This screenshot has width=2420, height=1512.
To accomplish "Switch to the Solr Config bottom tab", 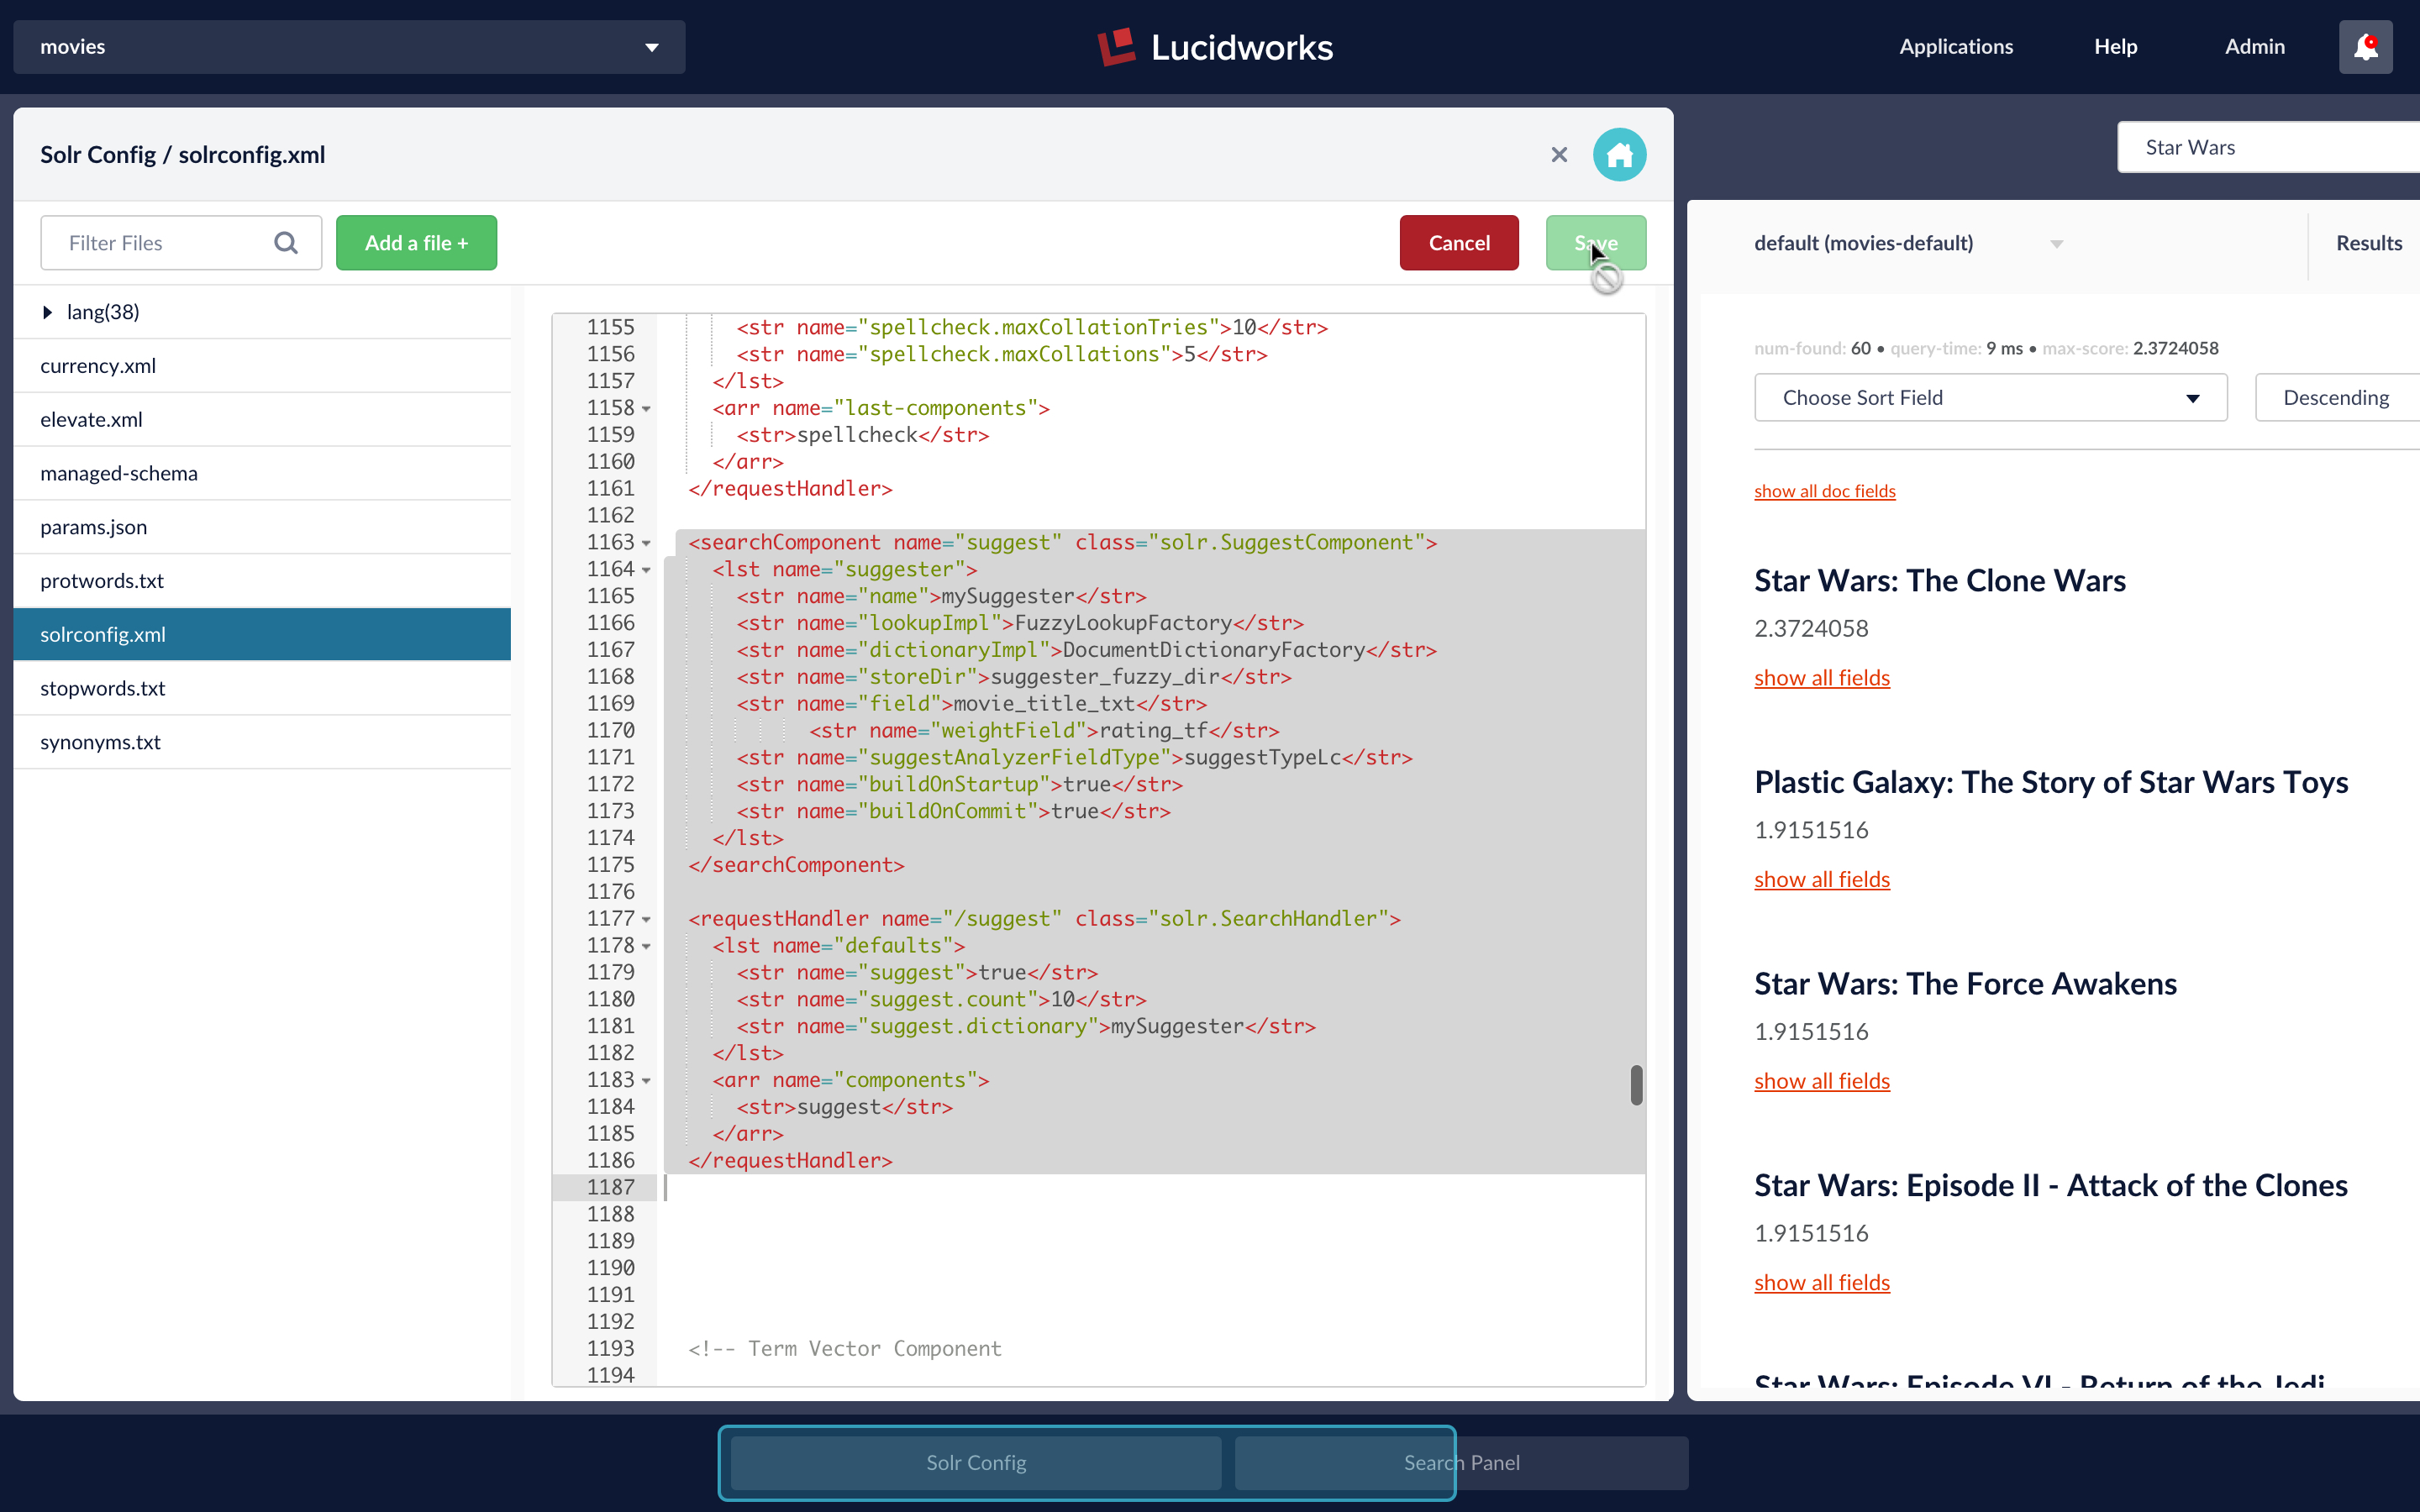I will (976, 1463).
